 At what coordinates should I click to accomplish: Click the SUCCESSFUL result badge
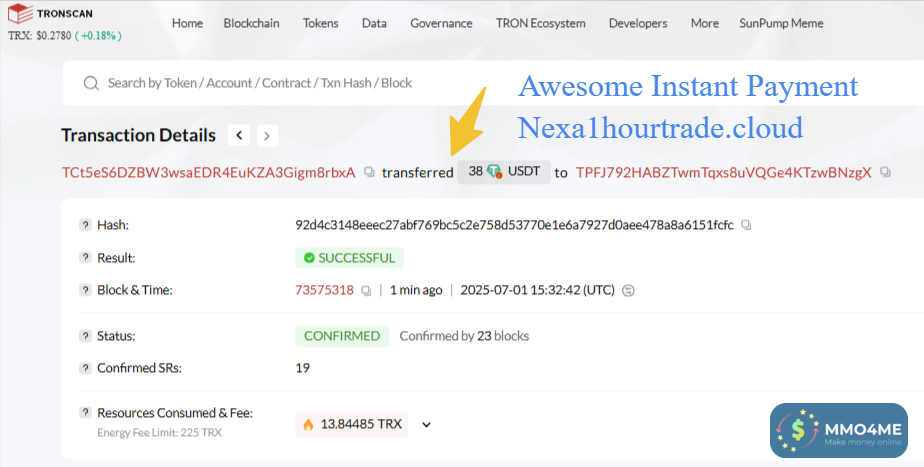[349, 258]
